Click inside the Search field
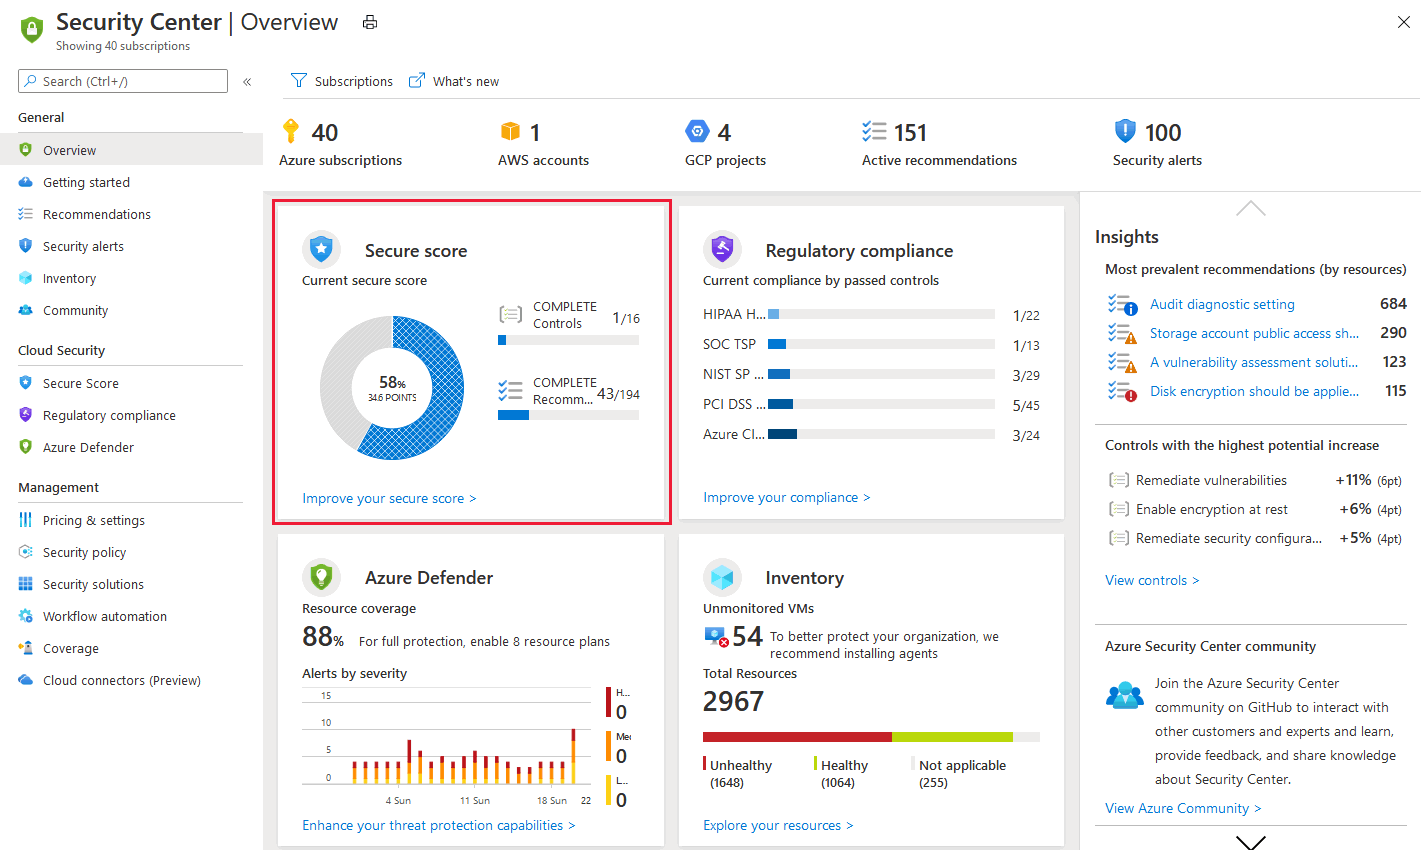Screen dimensions: 1421x850 click(x=122, y=80)
